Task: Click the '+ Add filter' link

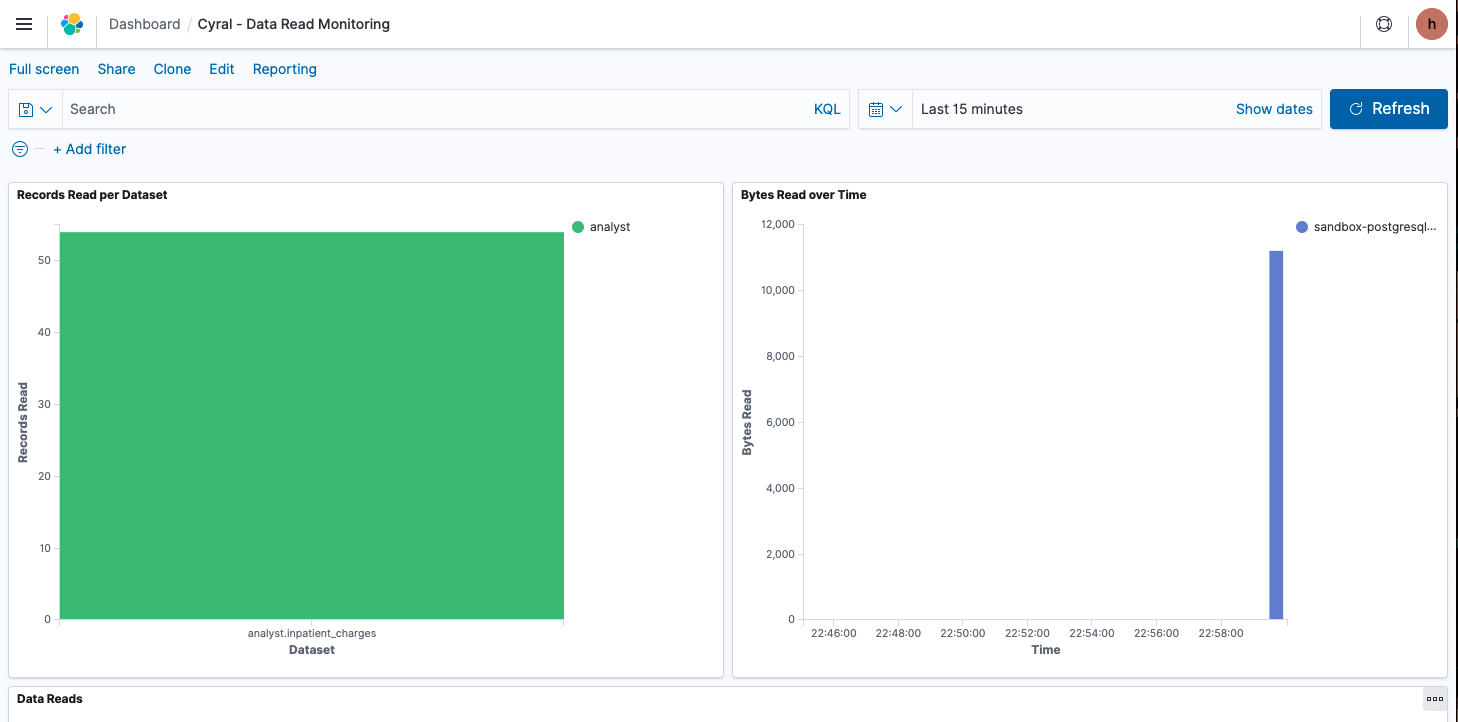Action: tap(89, 148)
